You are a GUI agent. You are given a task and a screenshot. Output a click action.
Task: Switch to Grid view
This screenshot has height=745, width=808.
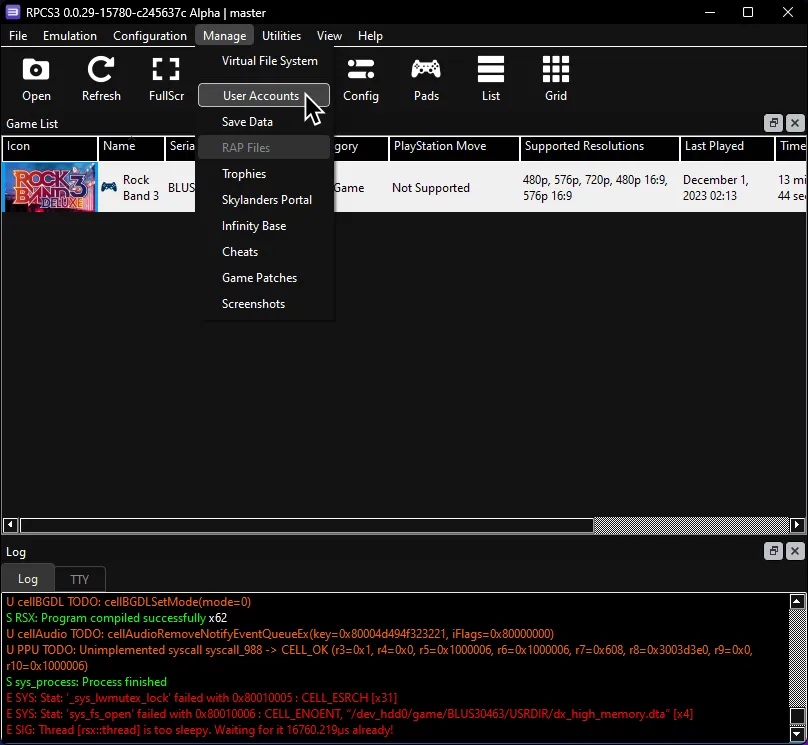tap(555, 80)
